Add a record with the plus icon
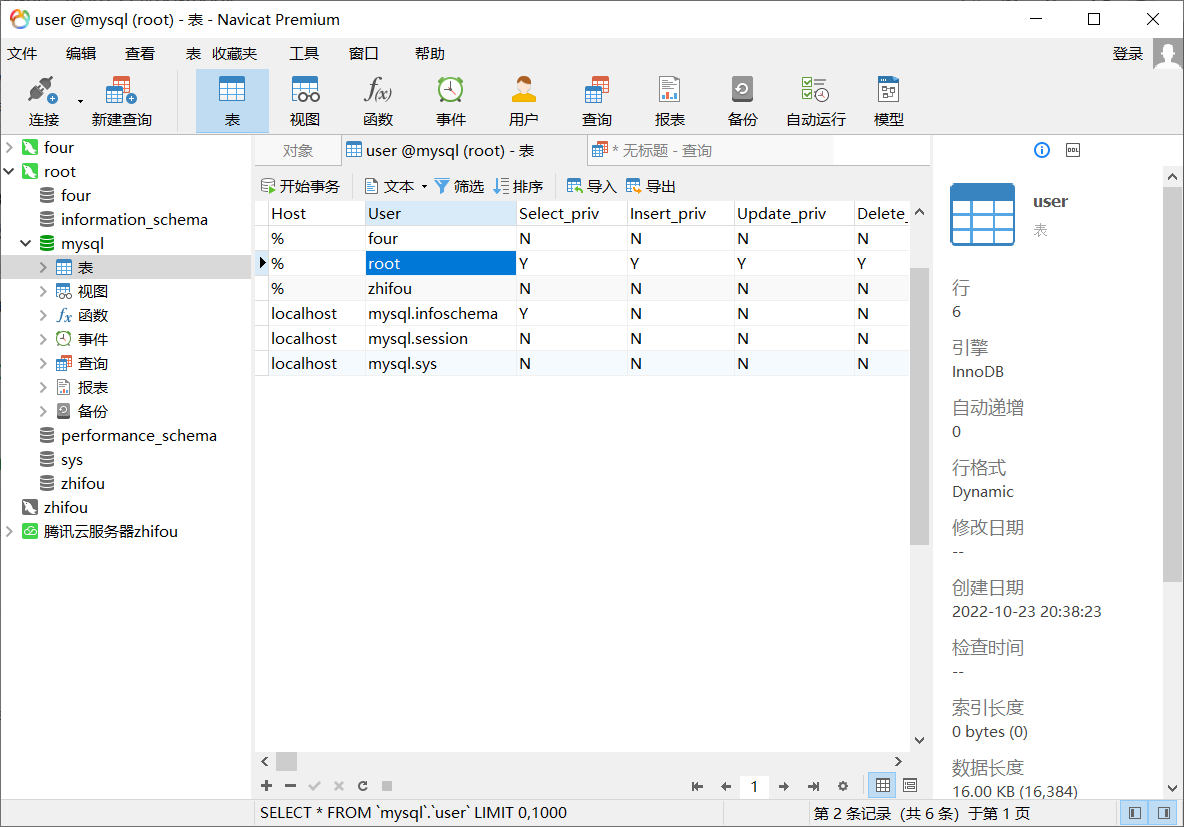Image resolution: width=1184 pixels, height=827 pixels. [x=267, y=786]
